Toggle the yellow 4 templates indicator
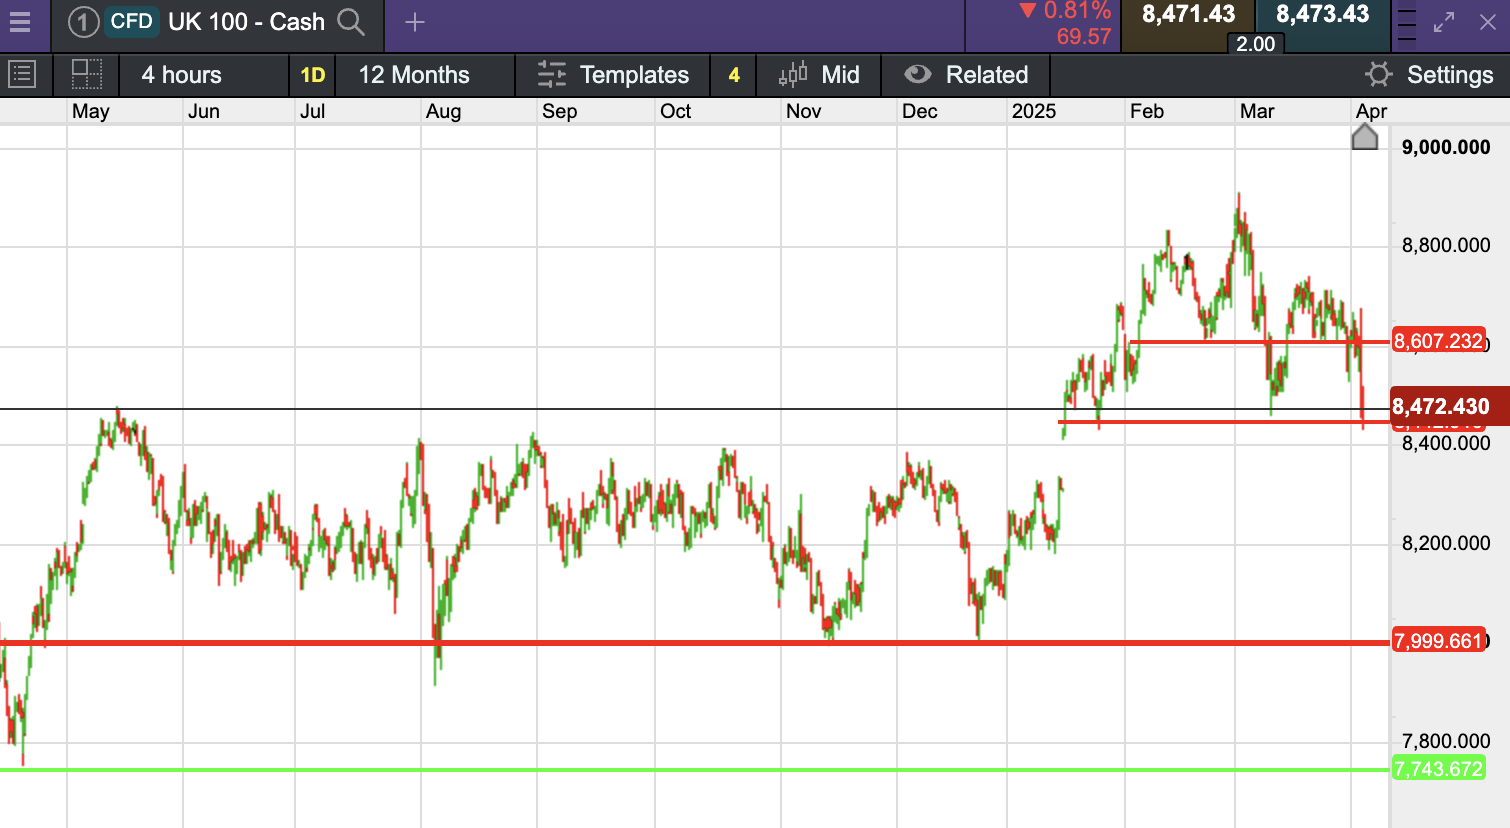This screenshot has height=828, width=1510. click(x=734, y=75)
